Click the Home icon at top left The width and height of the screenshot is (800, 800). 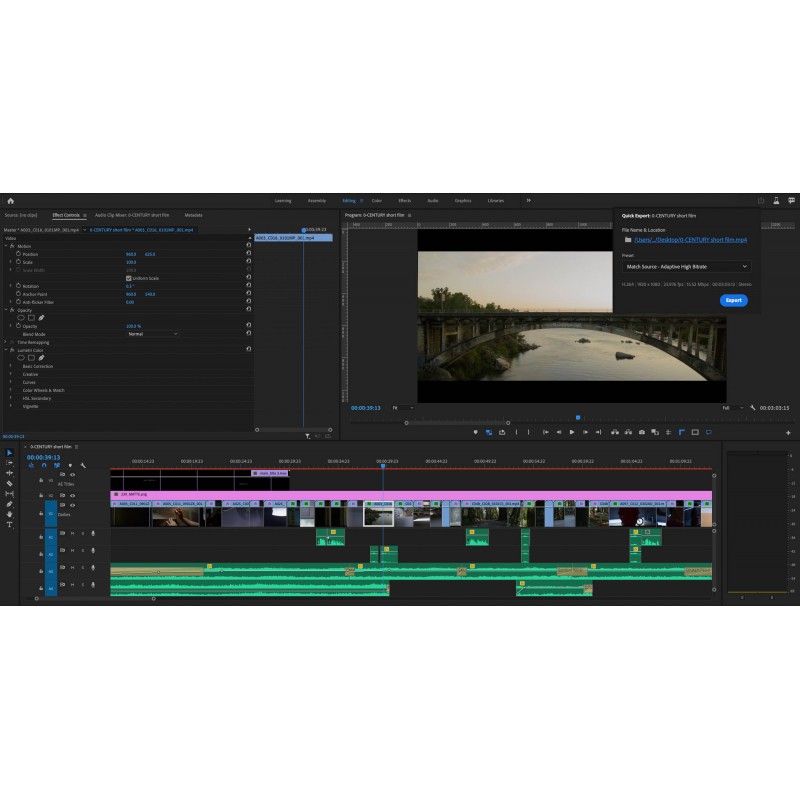(11, 201)
